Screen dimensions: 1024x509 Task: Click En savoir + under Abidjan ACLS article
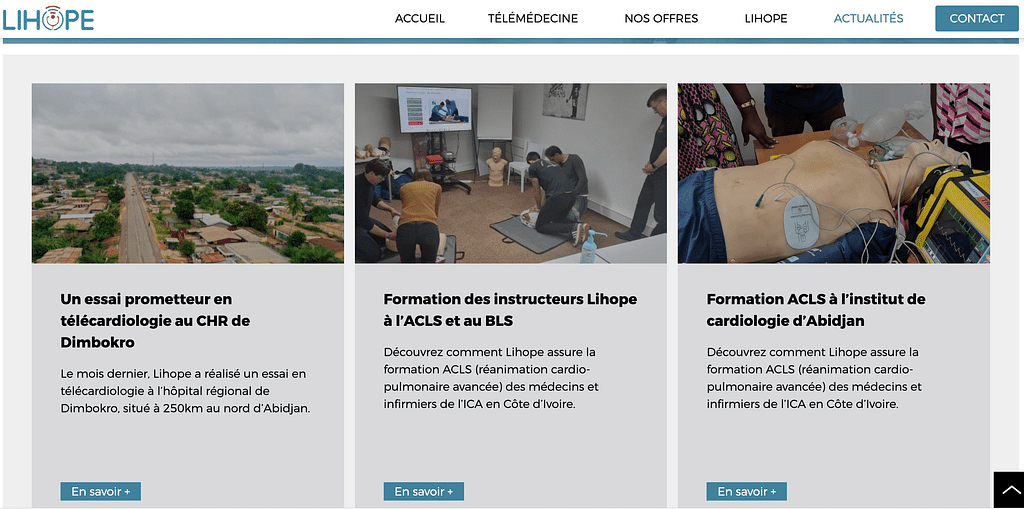coord(746,491)
